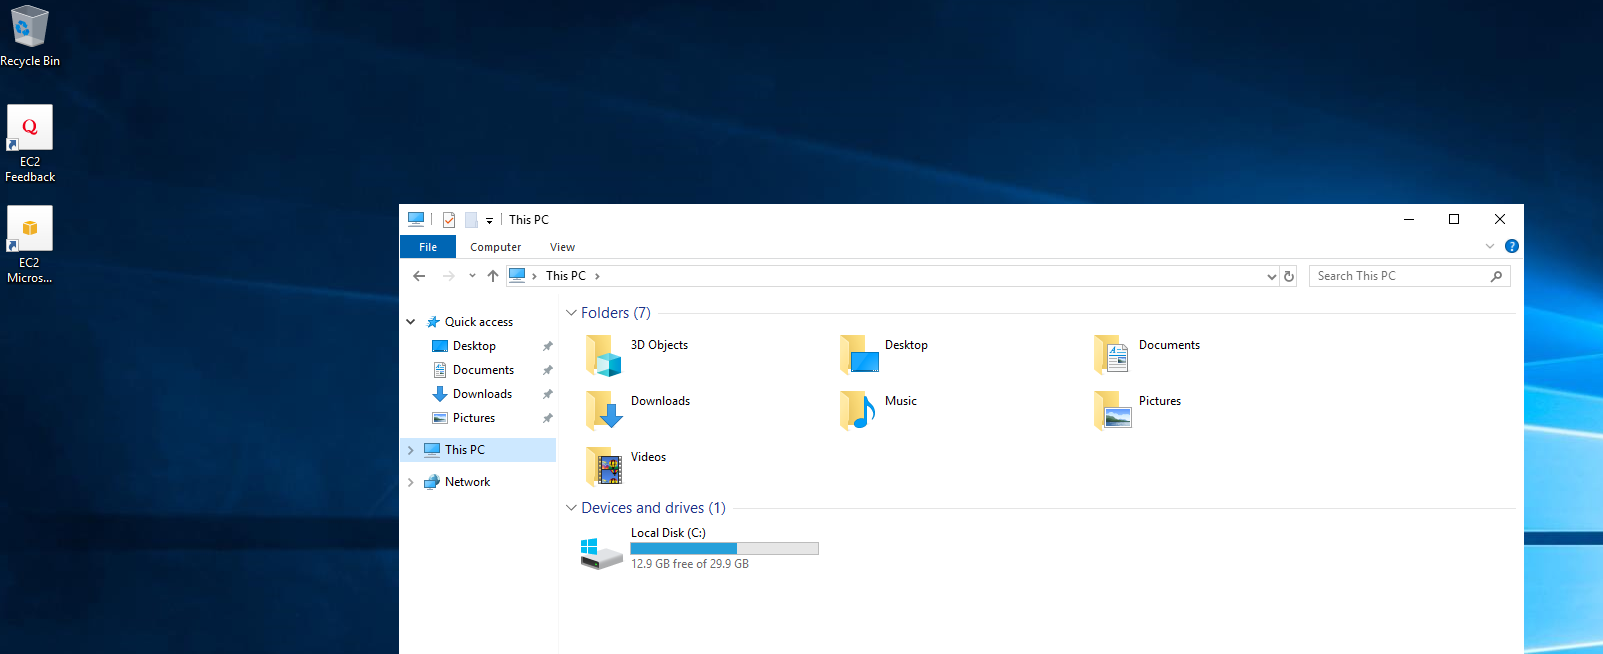Click the computer icon in address bar
Viewport: 1603px width, 654px height.
pos(517,275)
